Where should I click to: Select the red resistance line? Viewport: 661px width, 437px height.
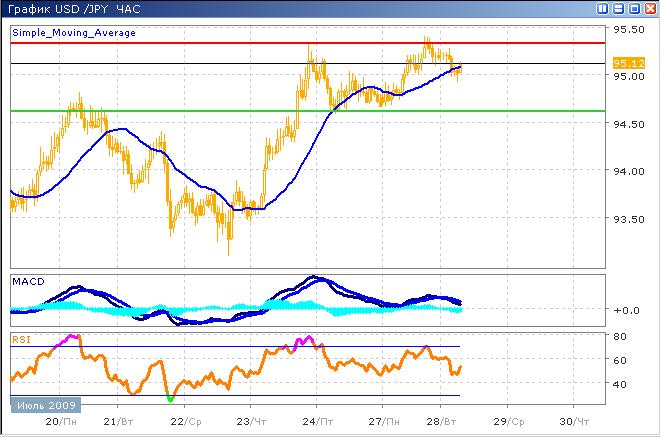point(300,43)
